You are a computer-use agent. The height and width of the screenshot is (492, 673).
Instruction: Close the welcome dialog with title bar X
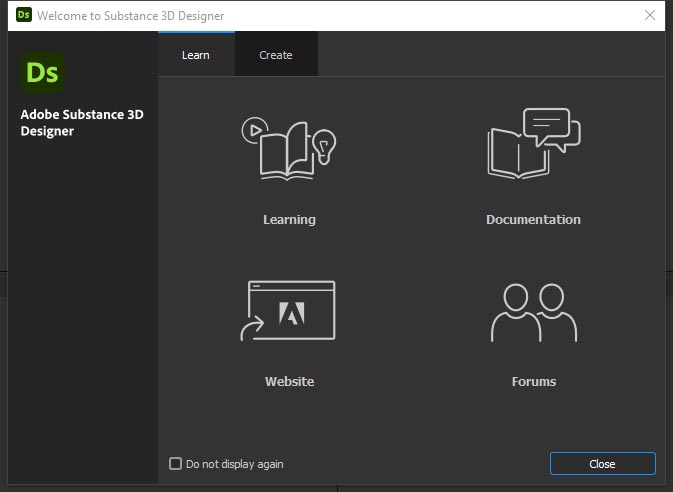[651, 16]
